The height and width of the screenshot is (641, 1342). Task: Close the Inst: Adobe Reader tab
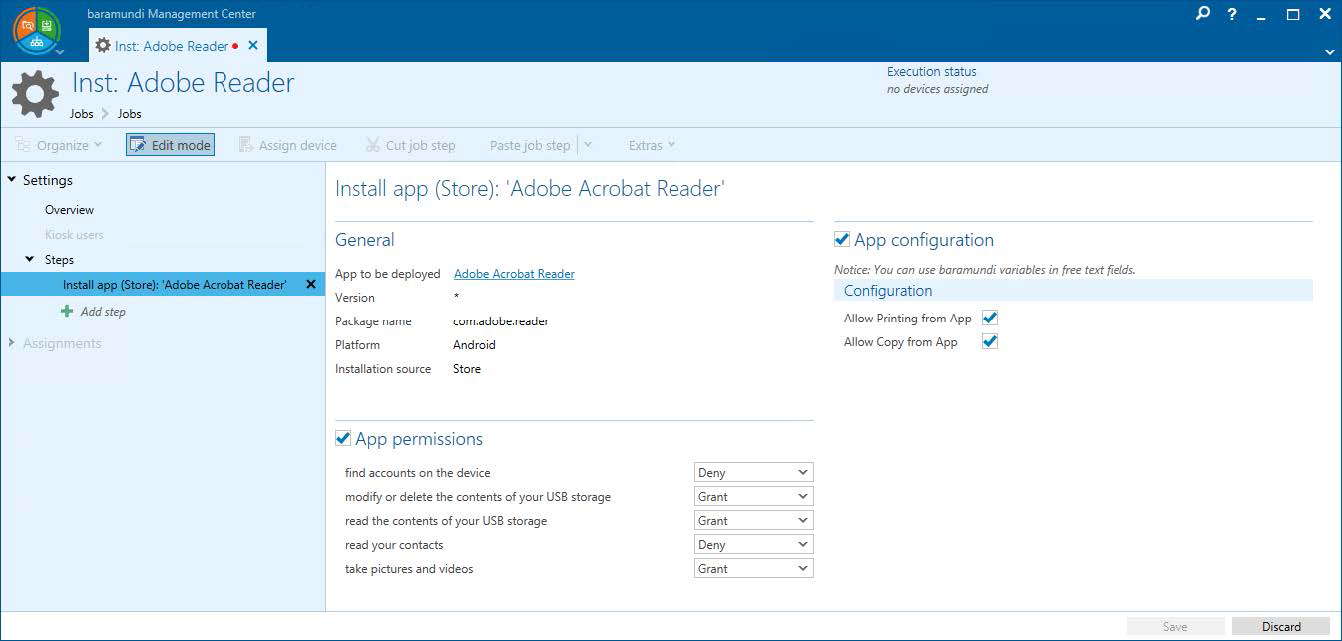pos(253,46)
